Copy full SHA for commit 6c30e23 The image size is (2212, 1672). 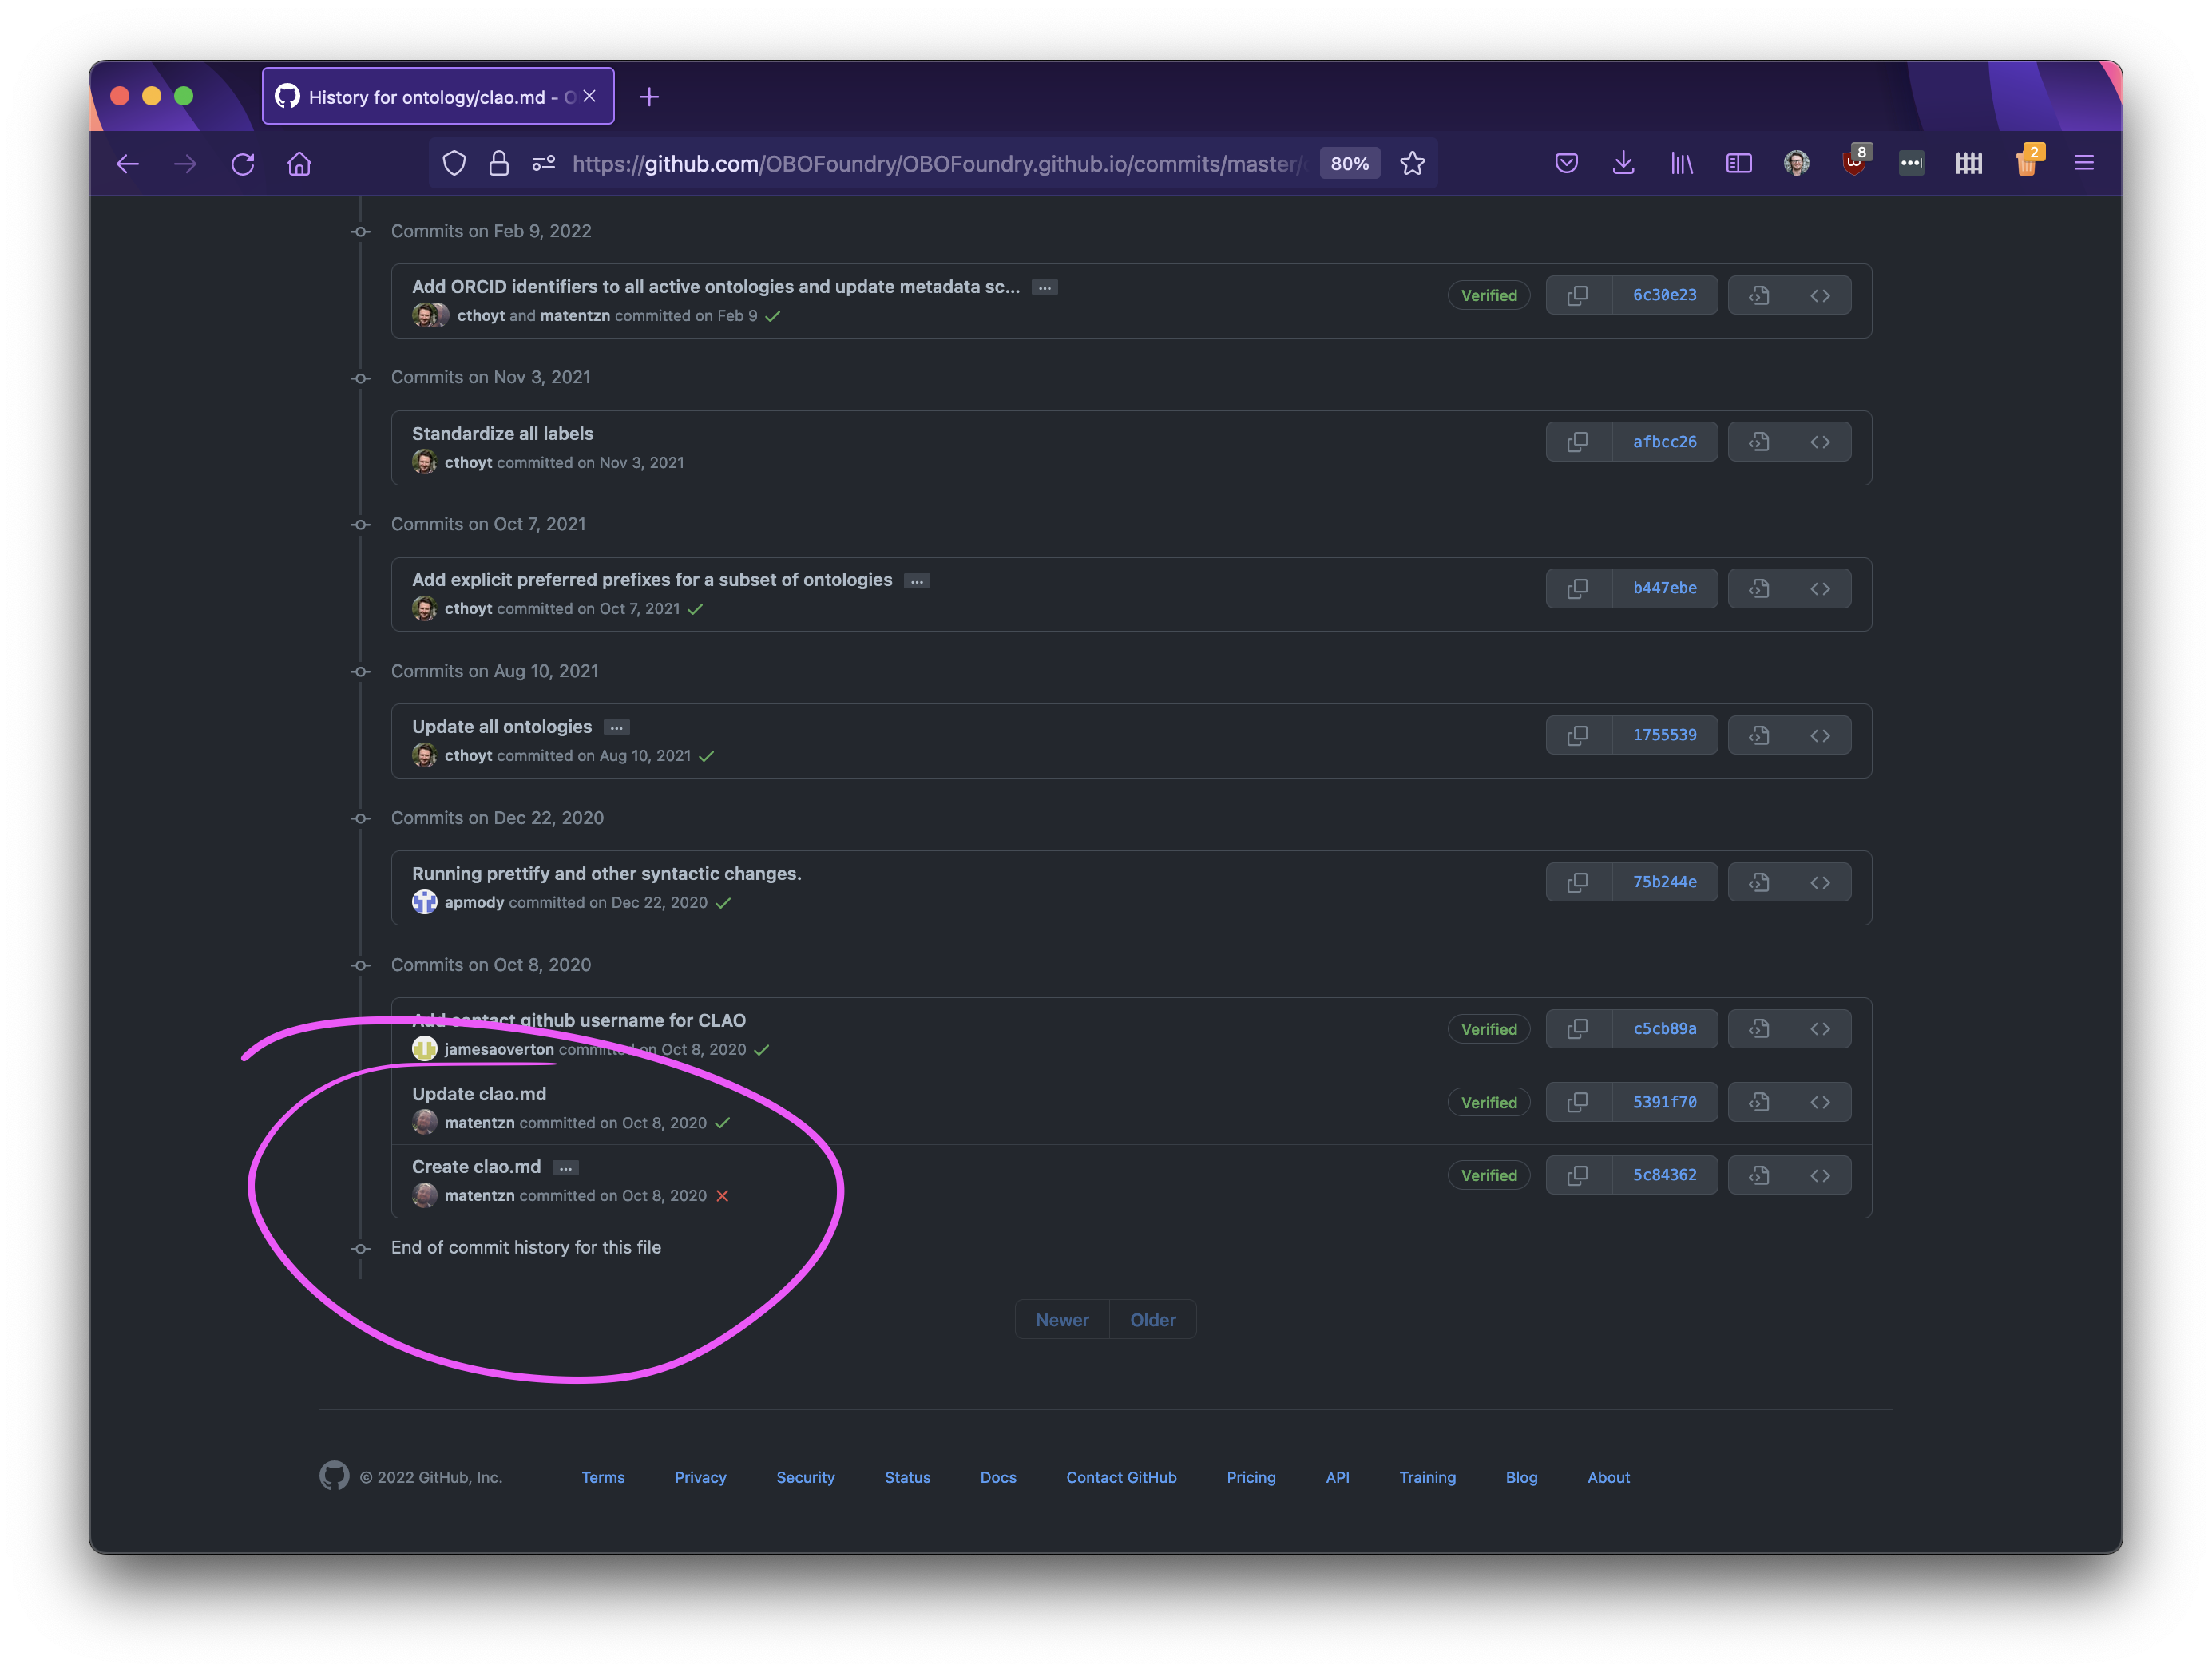[1578, 295]
